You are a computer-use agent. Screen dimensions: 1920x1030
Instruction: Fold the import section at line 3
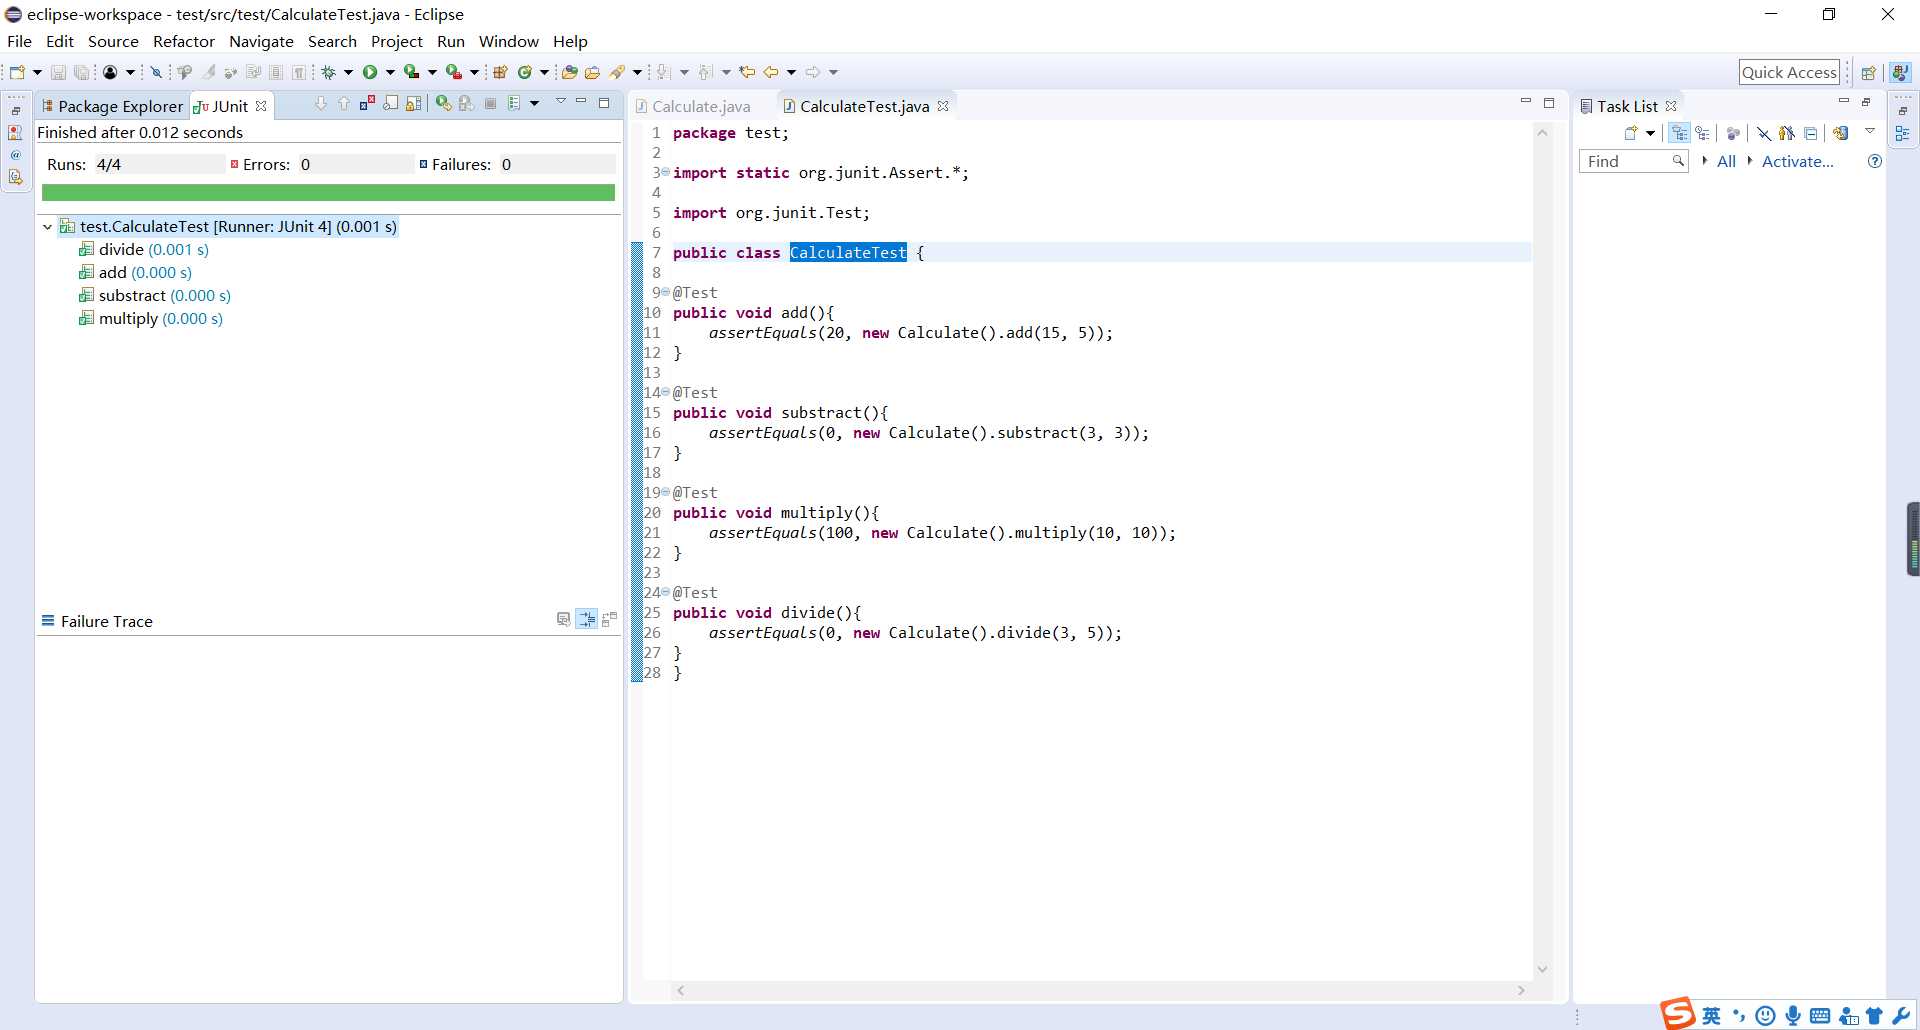point(665,172)
